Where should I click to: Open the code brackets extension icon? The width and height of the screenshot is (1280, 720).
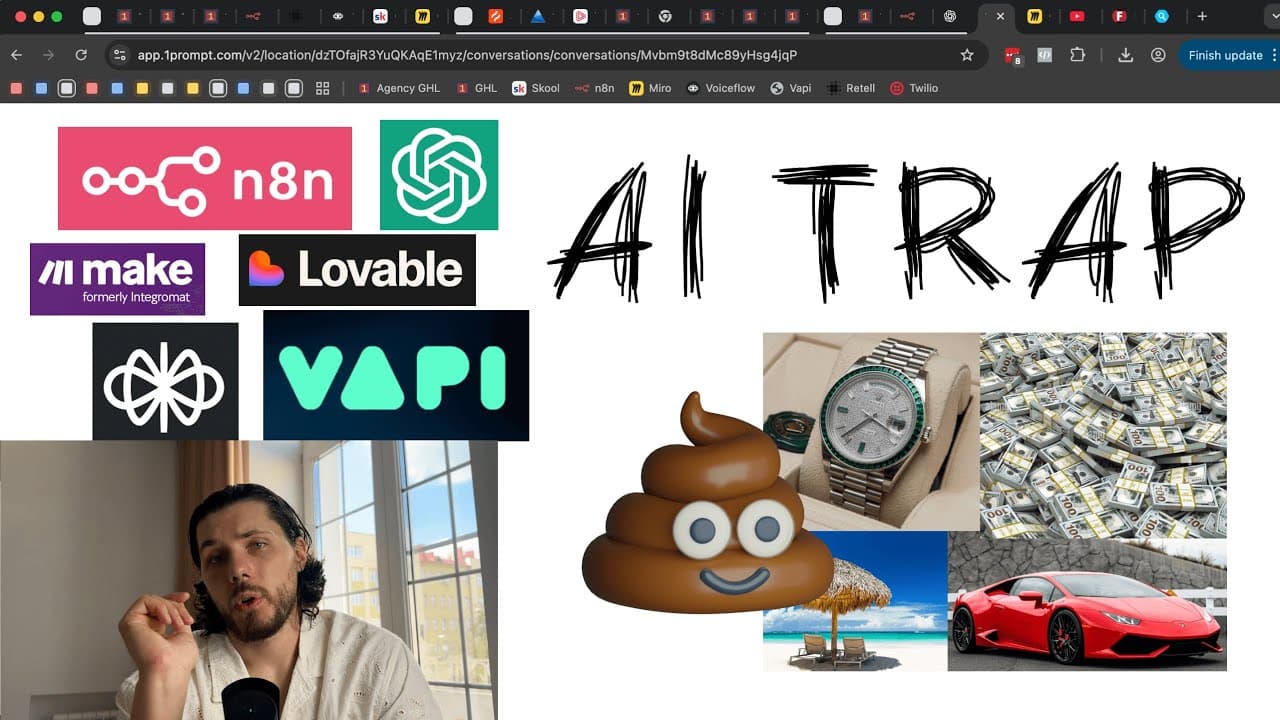pos(1045,55)
